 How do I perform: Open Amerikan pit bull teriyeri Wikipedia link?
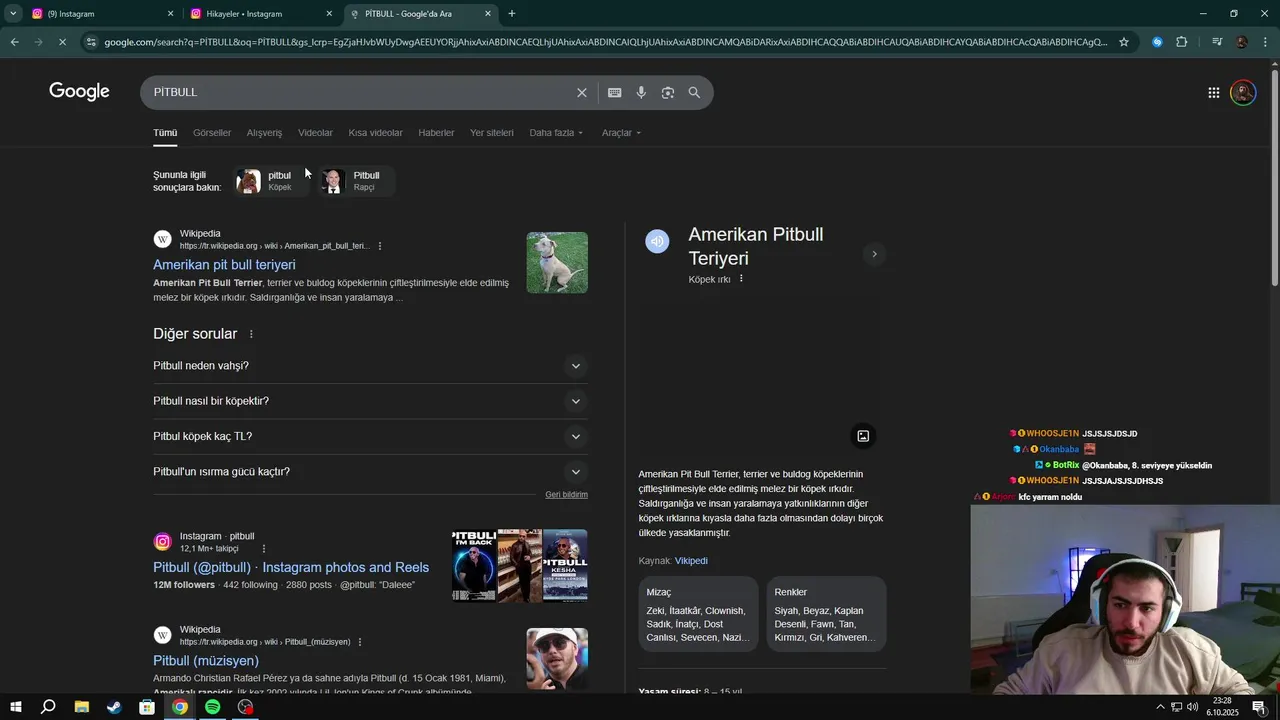coord(224,265)
